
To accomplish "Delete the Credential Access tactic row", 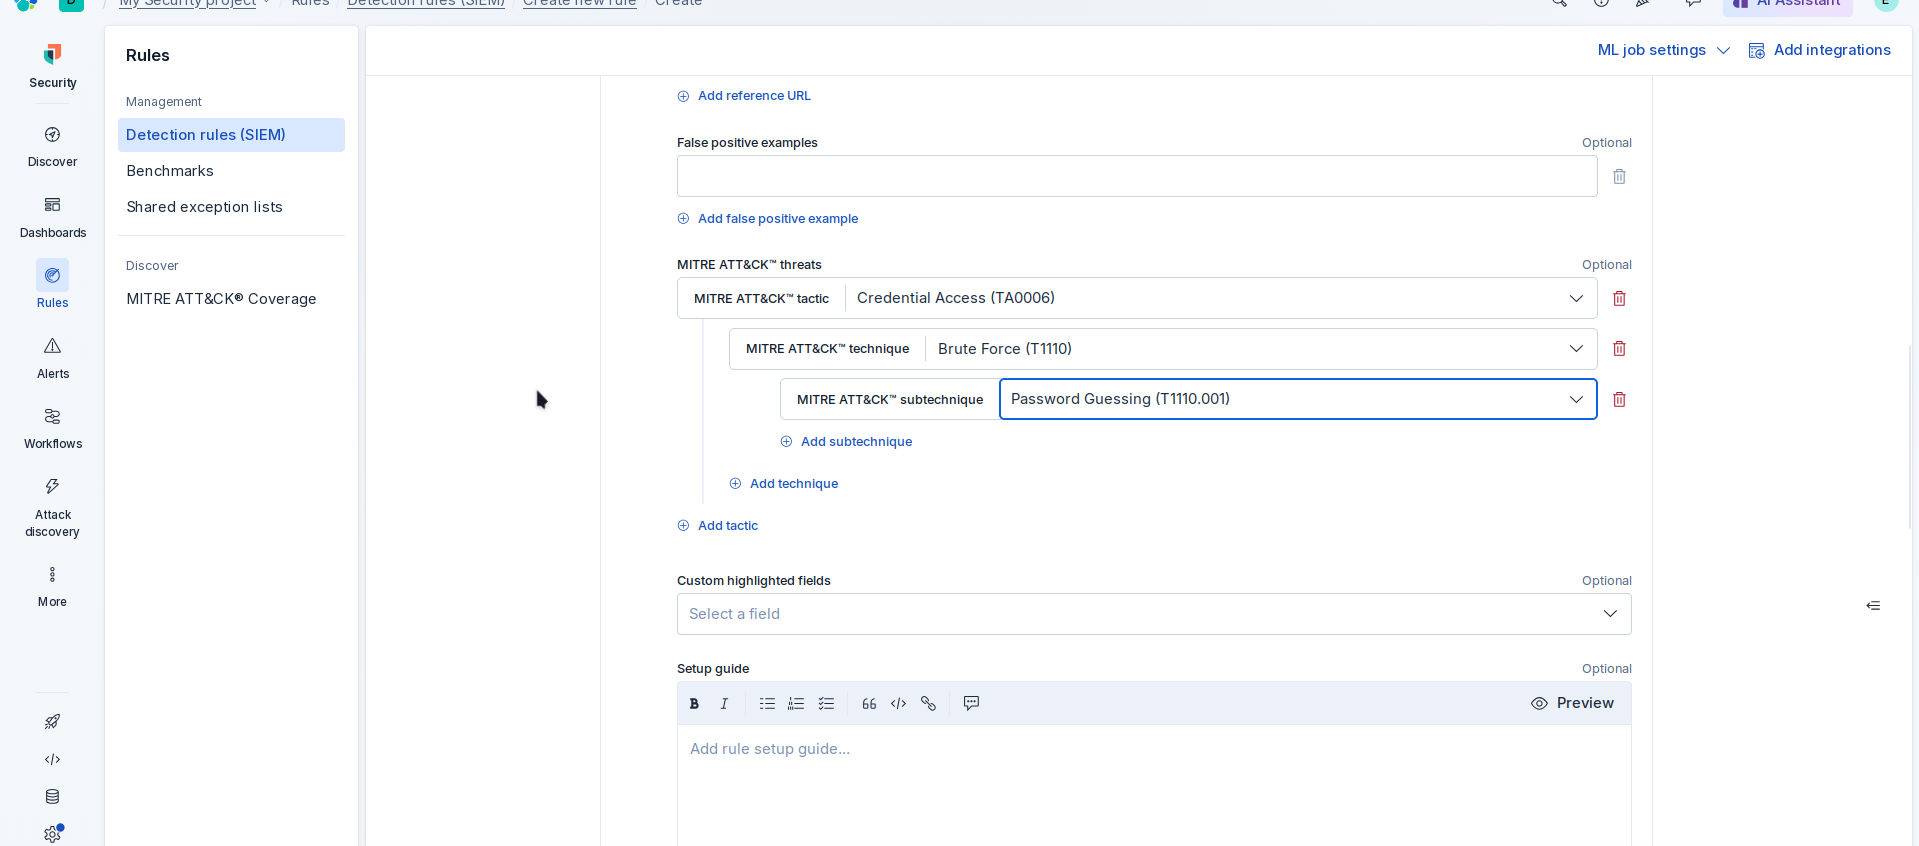I will 1619,299.
